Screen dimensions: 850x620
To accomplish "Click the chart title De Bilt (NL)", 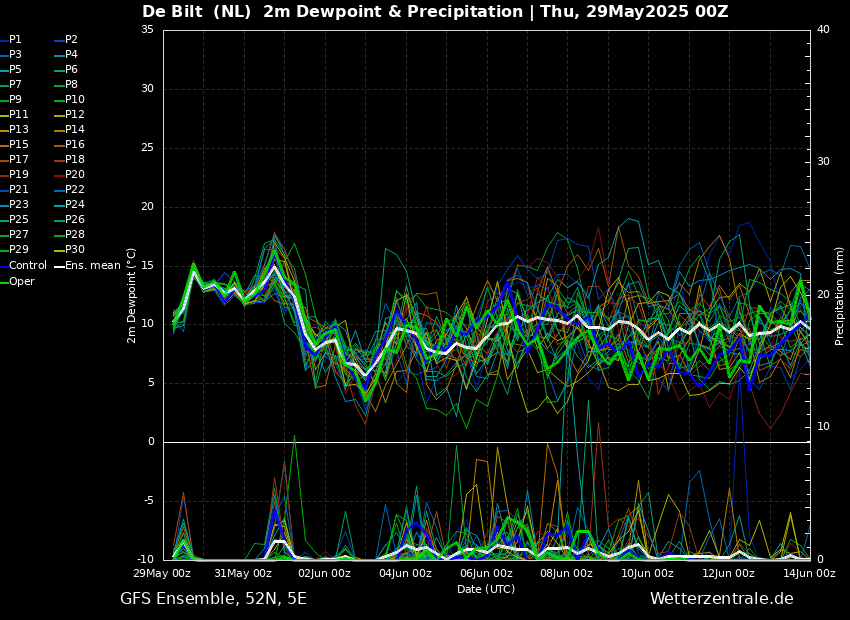I will (x=196, y=11).
